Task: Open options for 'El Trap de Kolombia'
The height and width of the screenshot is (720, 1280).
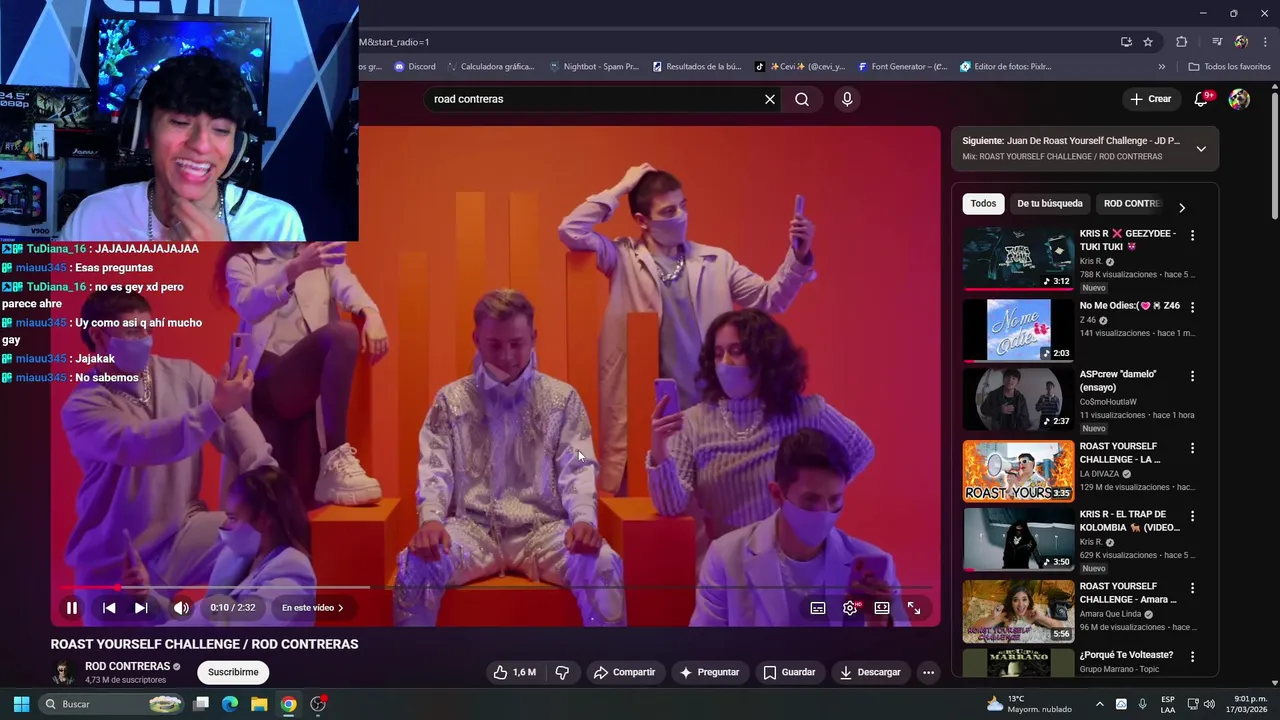Action: pos(1192,516)
